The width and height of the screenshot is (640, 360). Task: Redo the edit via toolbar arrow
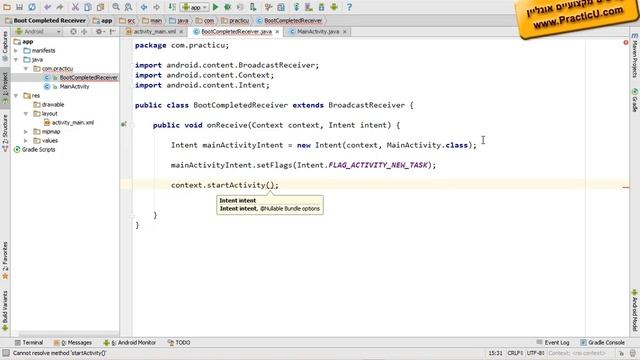pos(60,7)
